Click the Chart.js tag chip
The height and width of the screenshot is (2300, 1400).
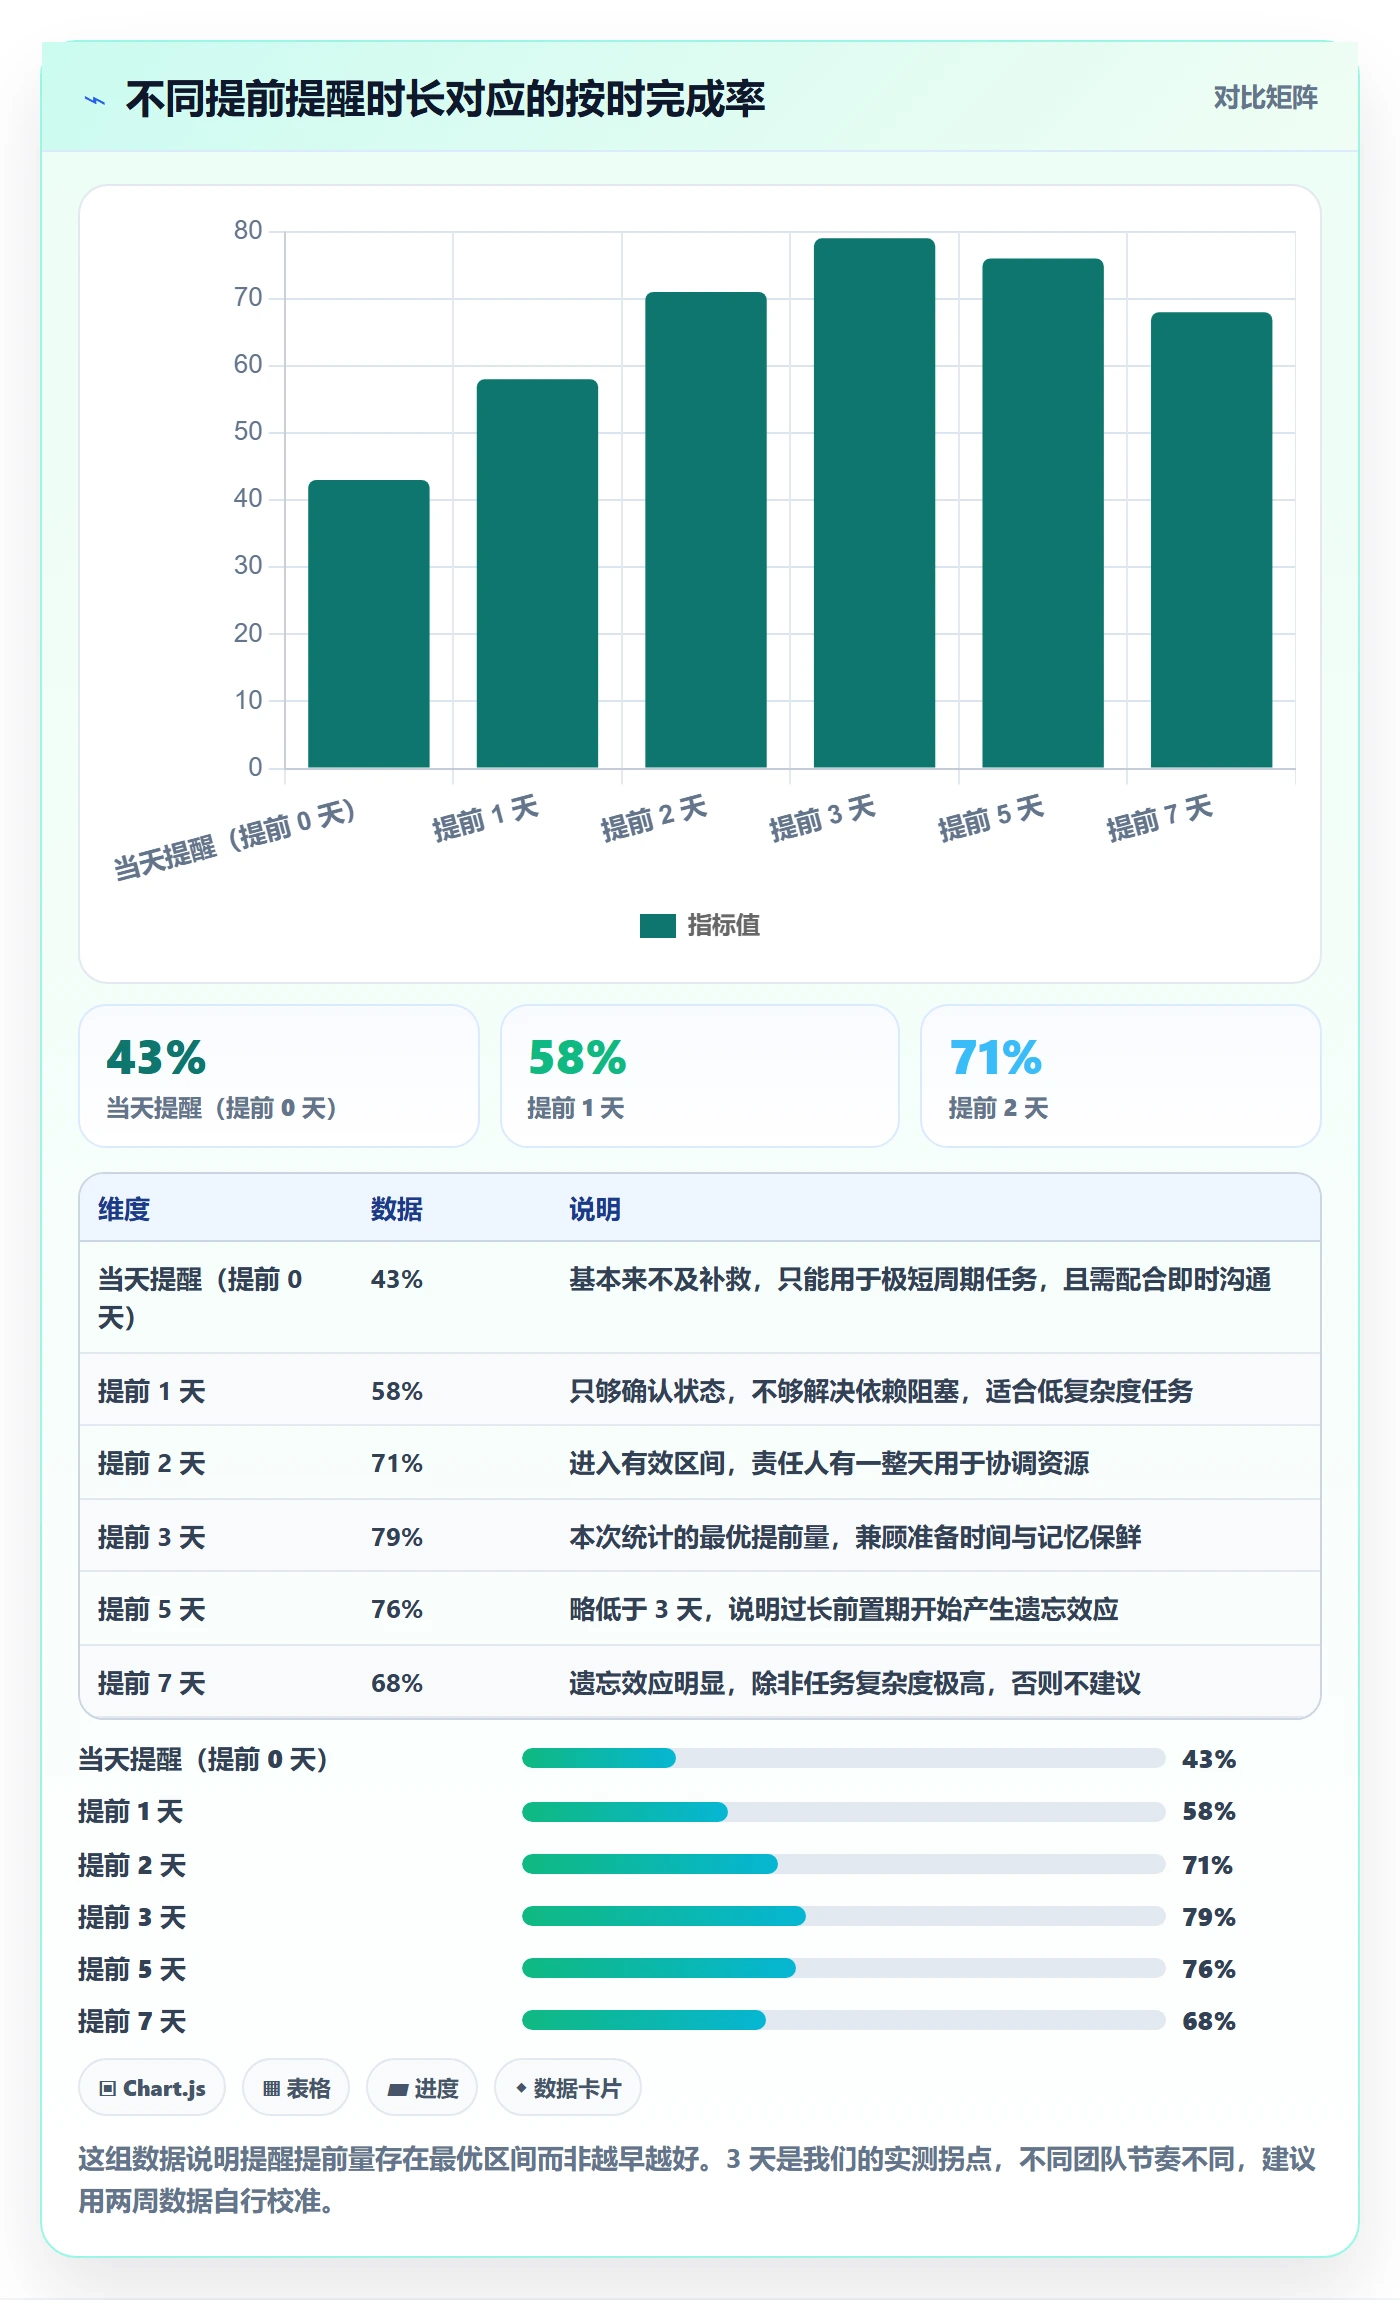pos(152,2088)
